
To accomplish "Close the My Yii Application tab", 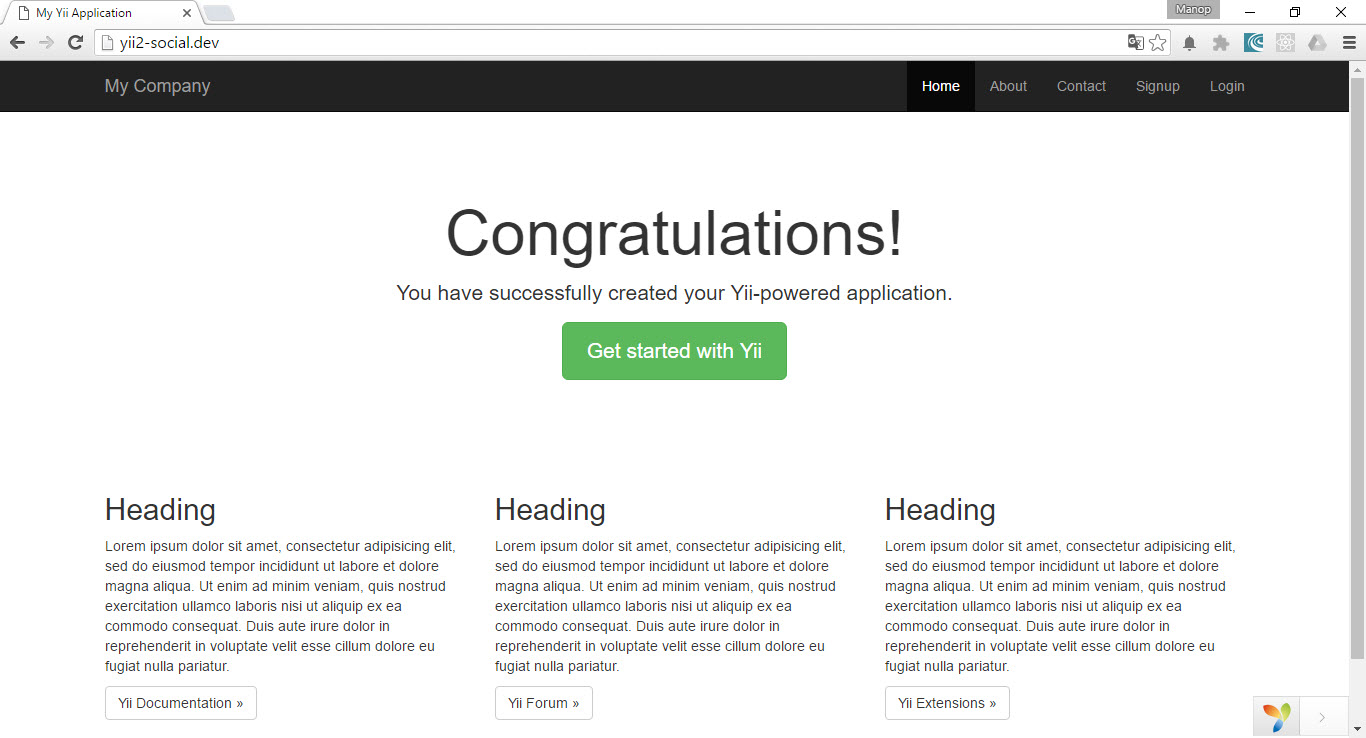I will (187, 13).
